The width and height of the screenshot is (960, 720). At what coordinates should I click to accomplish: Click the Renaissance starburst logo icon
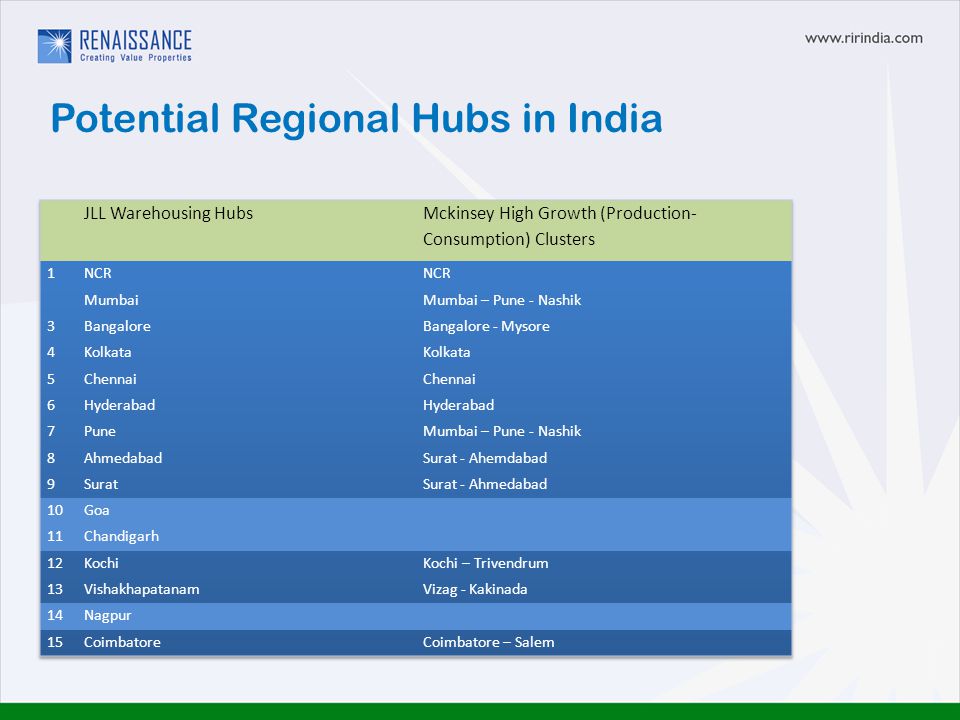54,46
